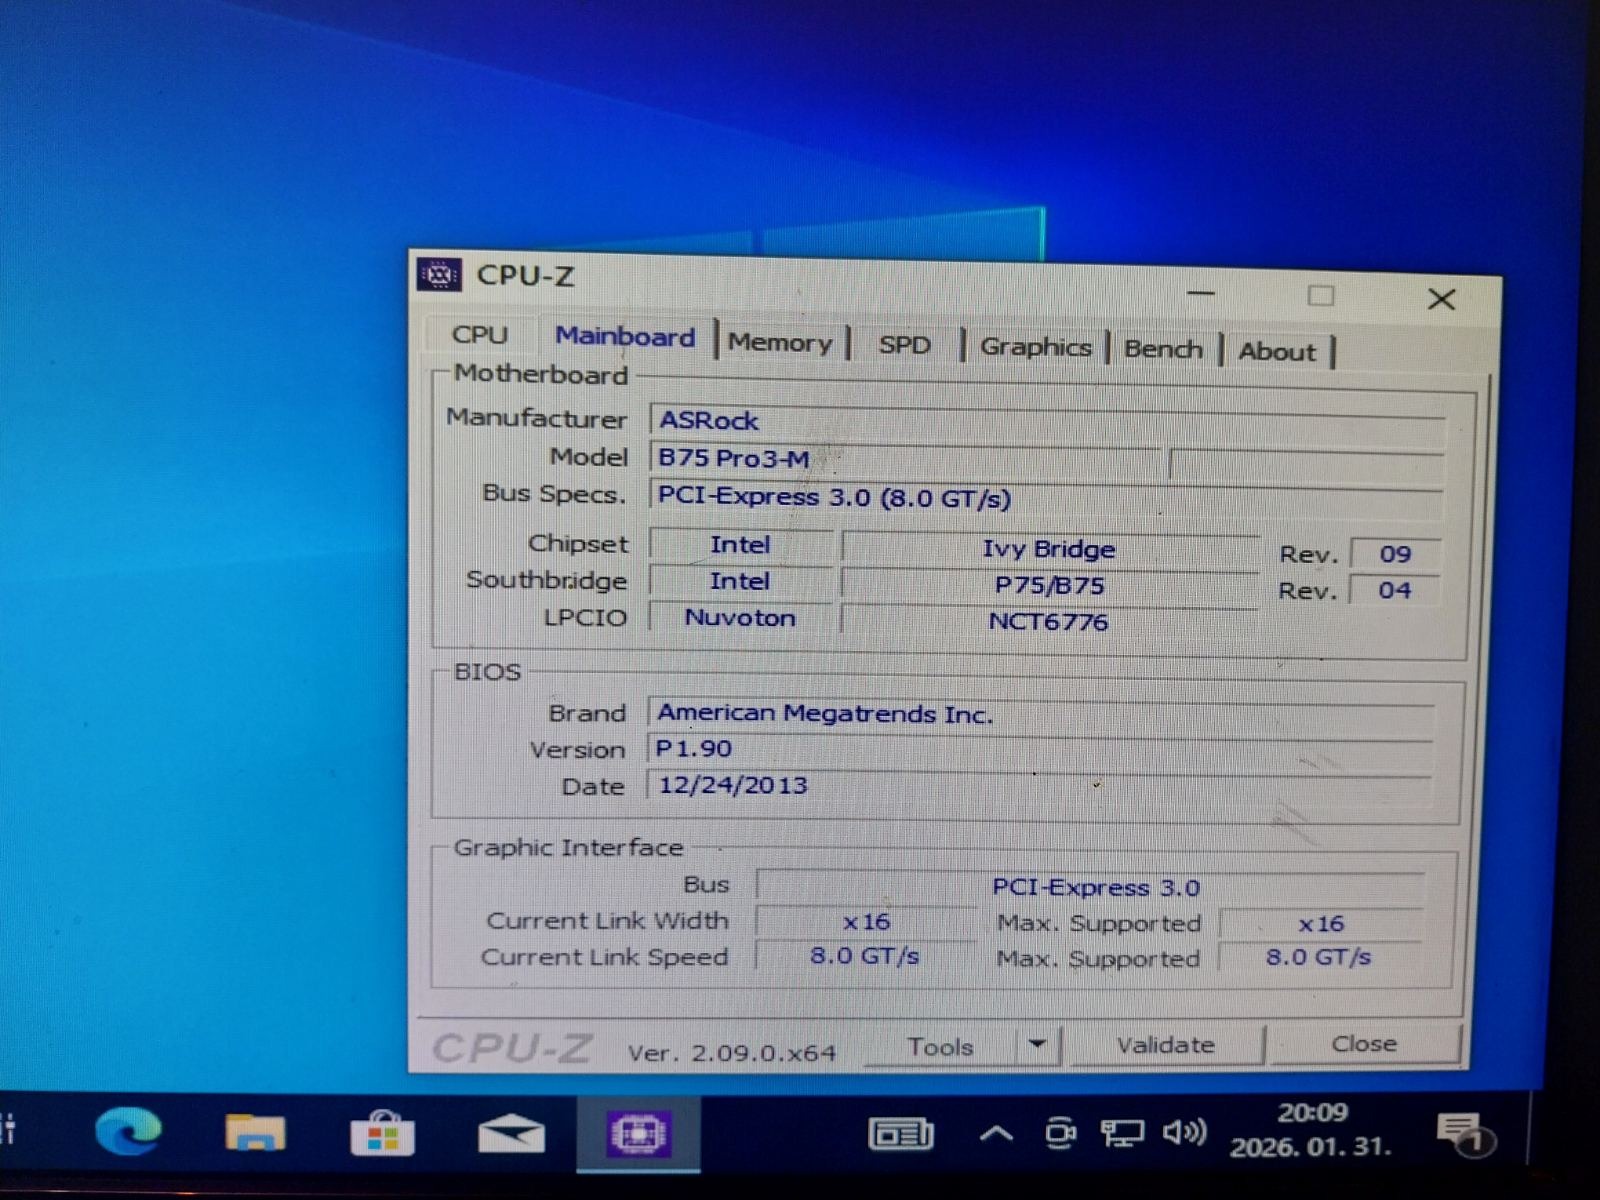Click Max. Supported link speed 8.0 GT/s
This screenshot has height=1200, width=1600.
1319,957
